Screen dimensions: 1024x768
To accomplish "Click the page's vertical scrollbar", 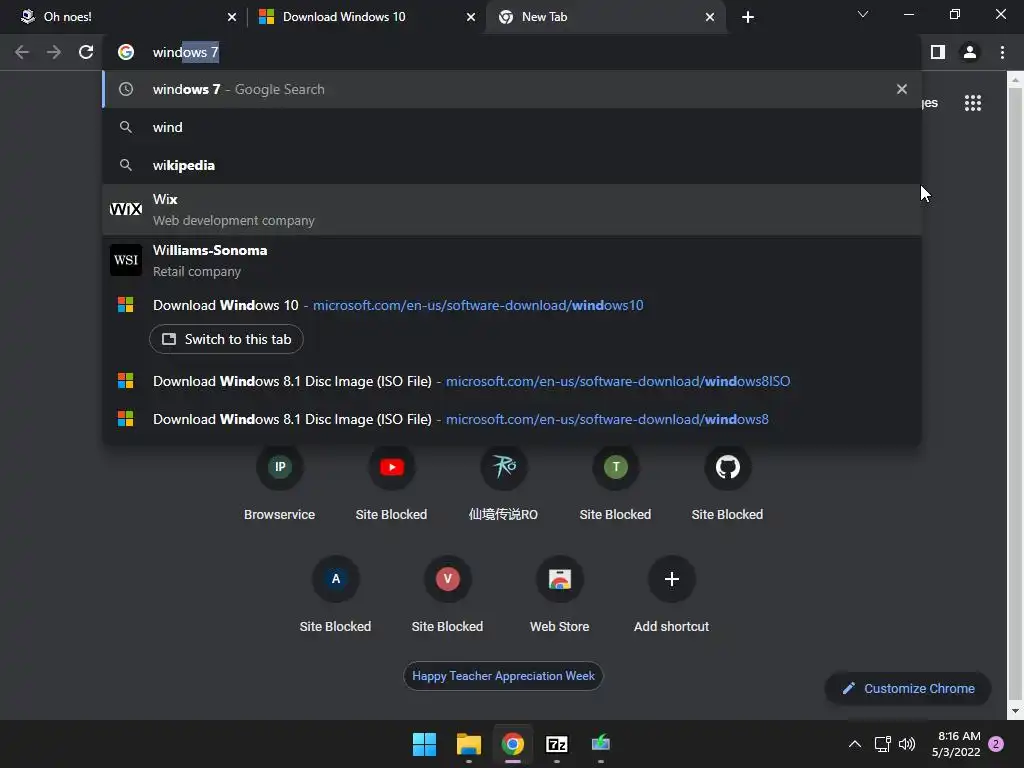I will point(1015,394).
